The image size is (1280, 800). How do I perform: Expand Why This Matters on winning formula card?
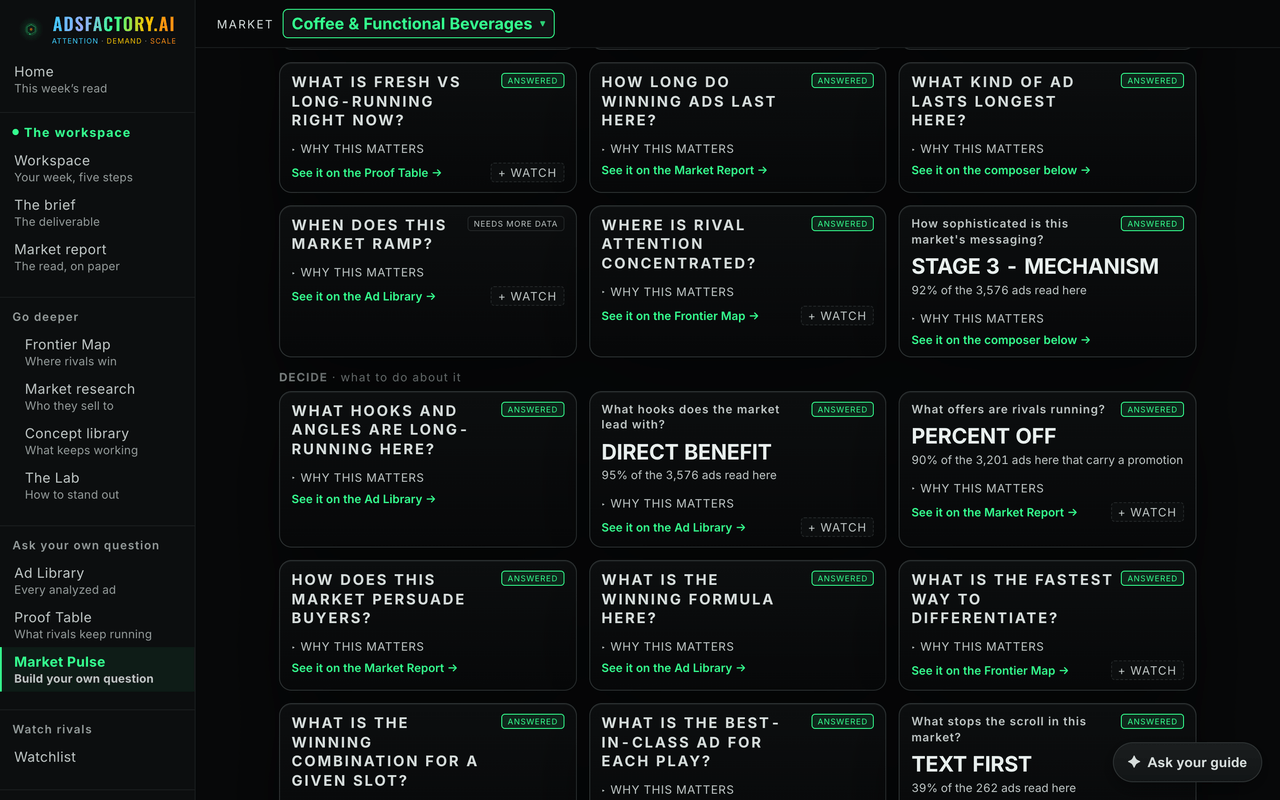668,647
